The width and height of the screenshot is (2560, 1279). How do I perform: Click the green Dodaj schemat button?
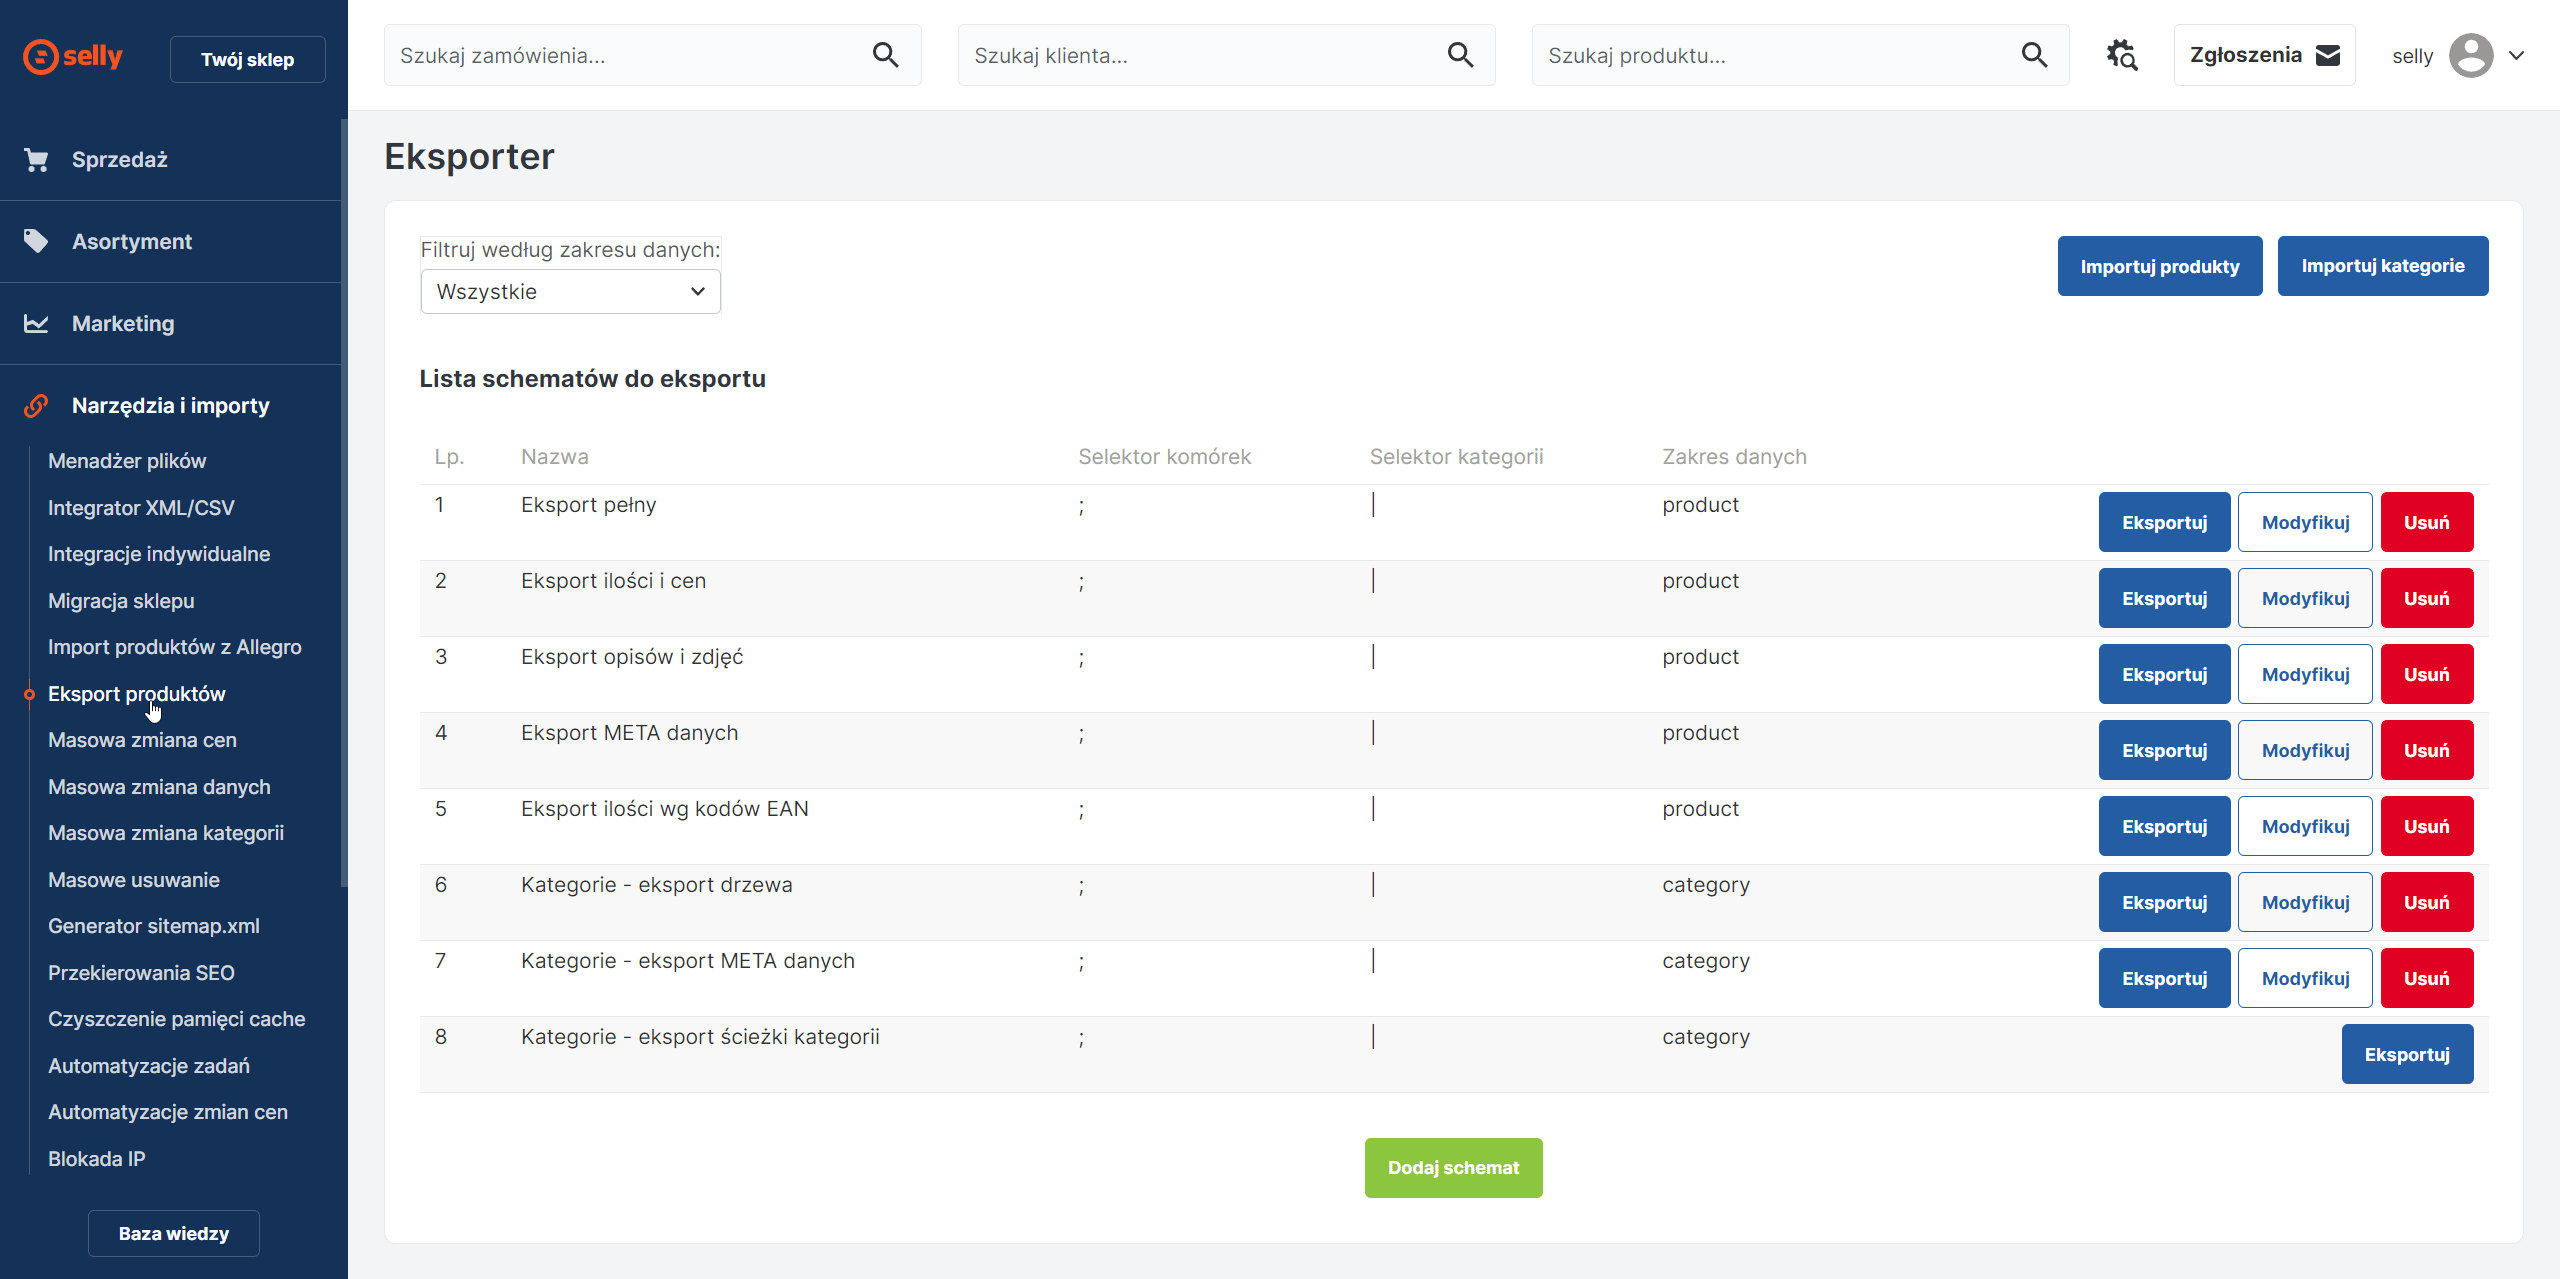[1452, 1167]
